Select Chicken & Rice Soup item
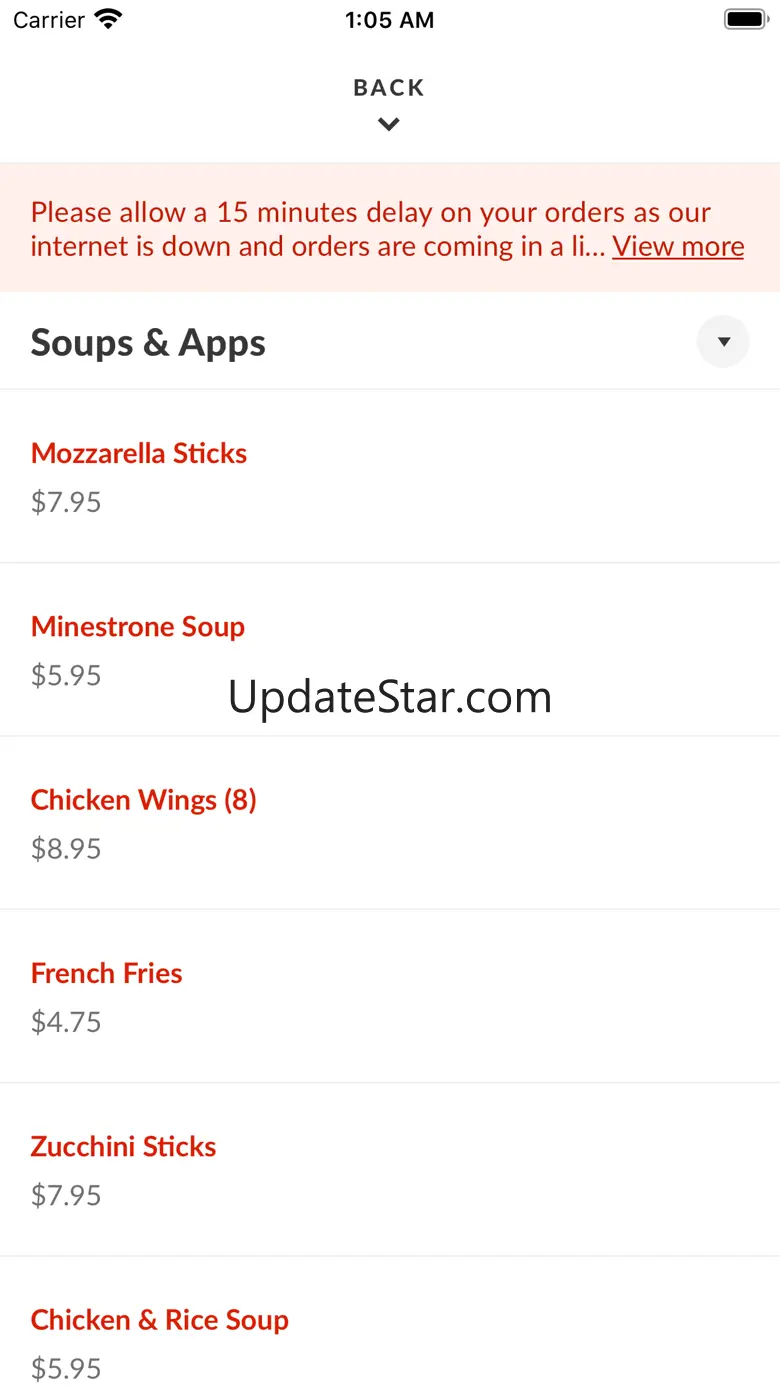This screenshot has height=1387, width=780. pos(160,1320)
